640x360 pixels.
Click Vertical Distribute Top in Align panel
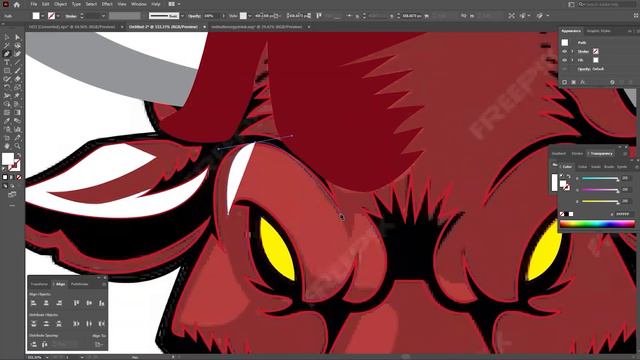tap(33, 324)
